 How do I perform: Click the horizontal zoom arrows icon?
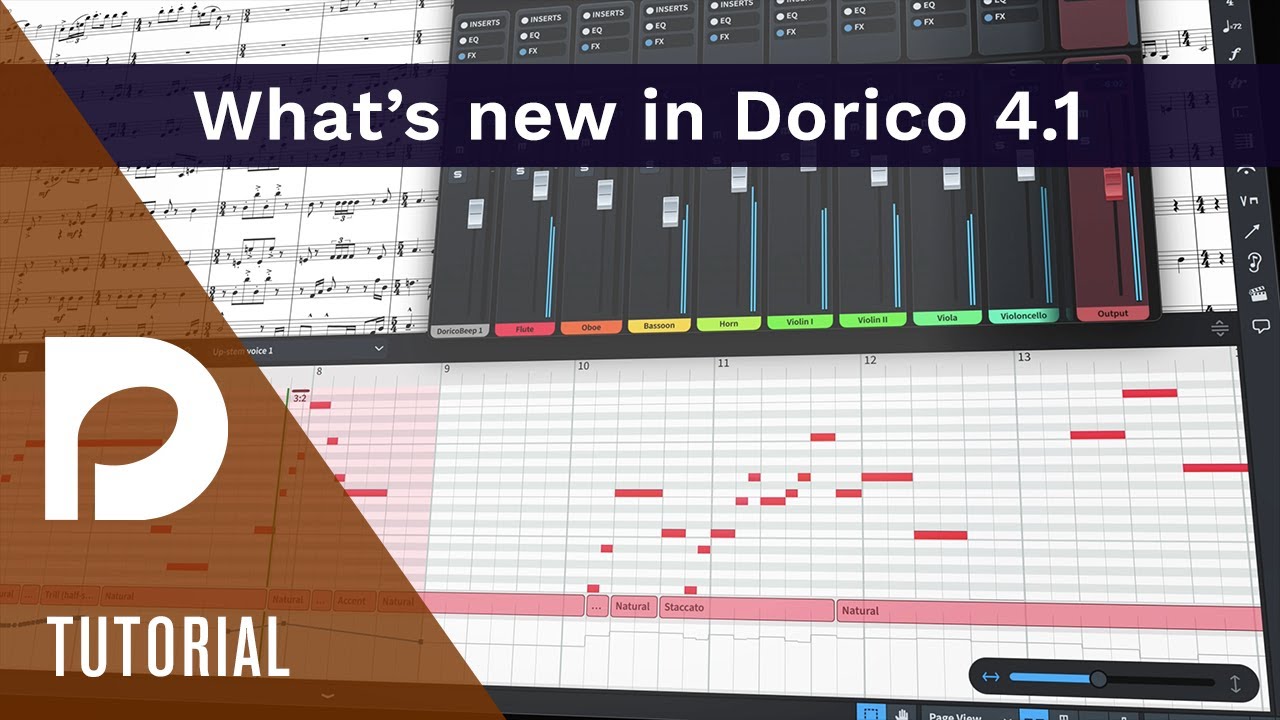(990, 678)
